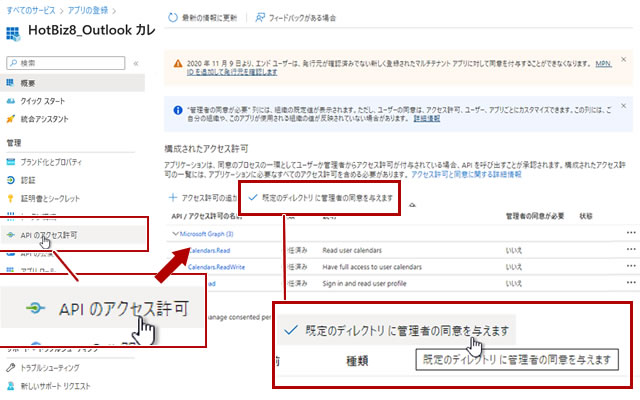Click いいえ in the Read user calendars row
Screen dimensions: 640x400
tap(513, 250)
